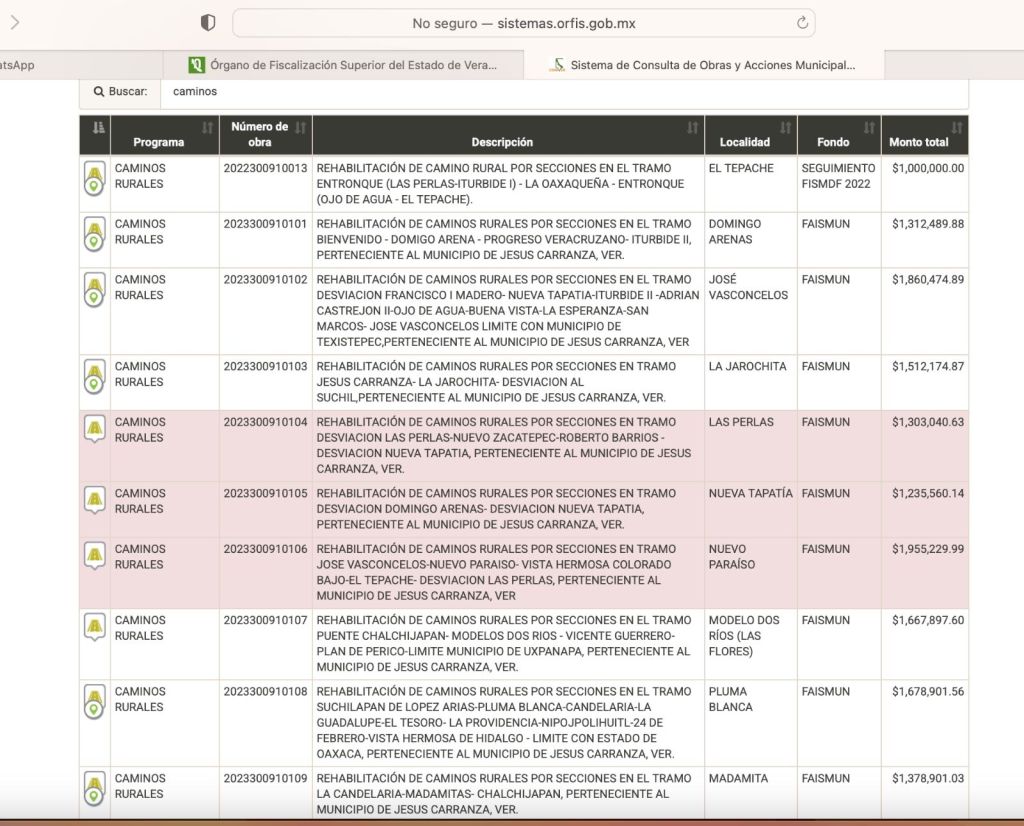The height and width of the screenshot is (826, 1024).
Task: Click the Buscar field containing "caminos"
Action: [x=560, y=91]
